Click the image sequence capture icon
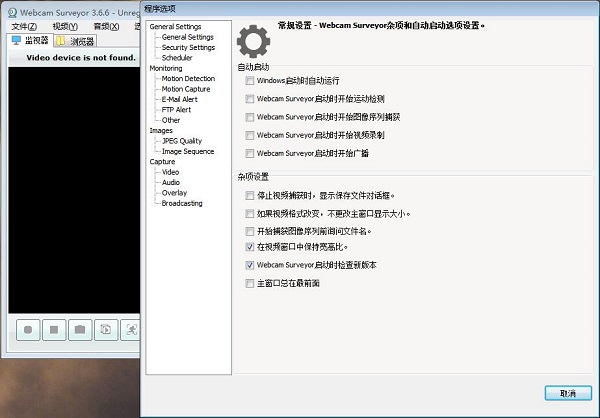 point(106,330)
